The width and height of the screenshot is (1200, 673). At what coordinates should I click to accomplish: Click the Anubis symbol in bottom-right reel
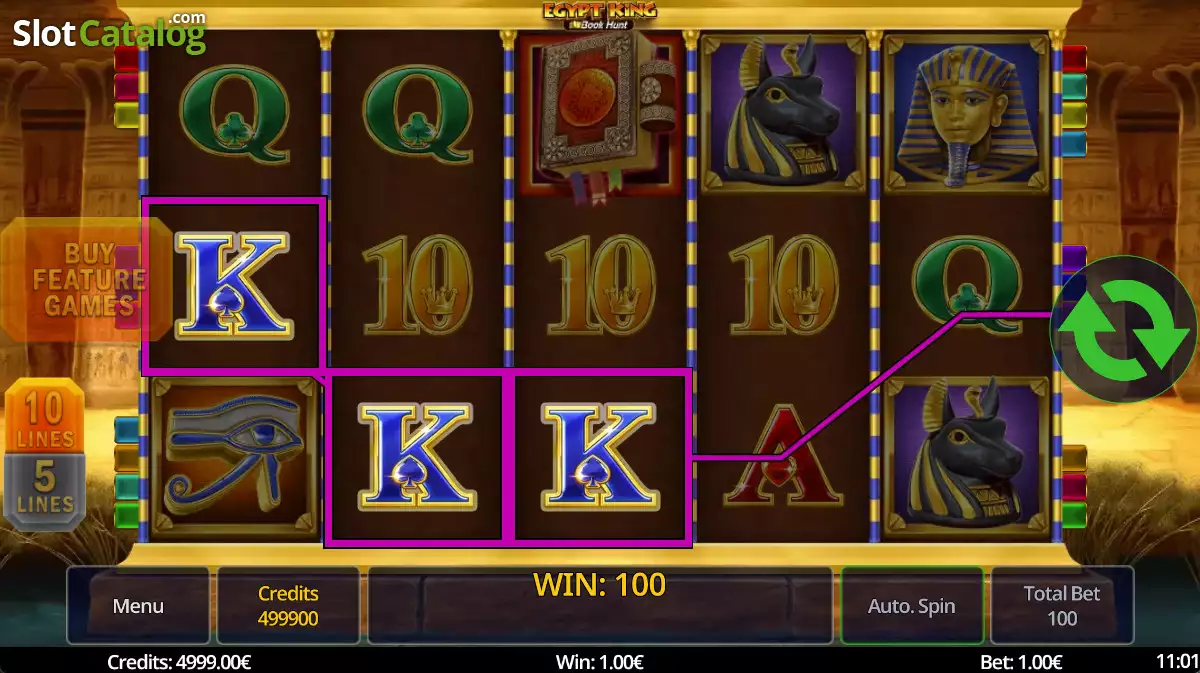click(x=966, y=457)
